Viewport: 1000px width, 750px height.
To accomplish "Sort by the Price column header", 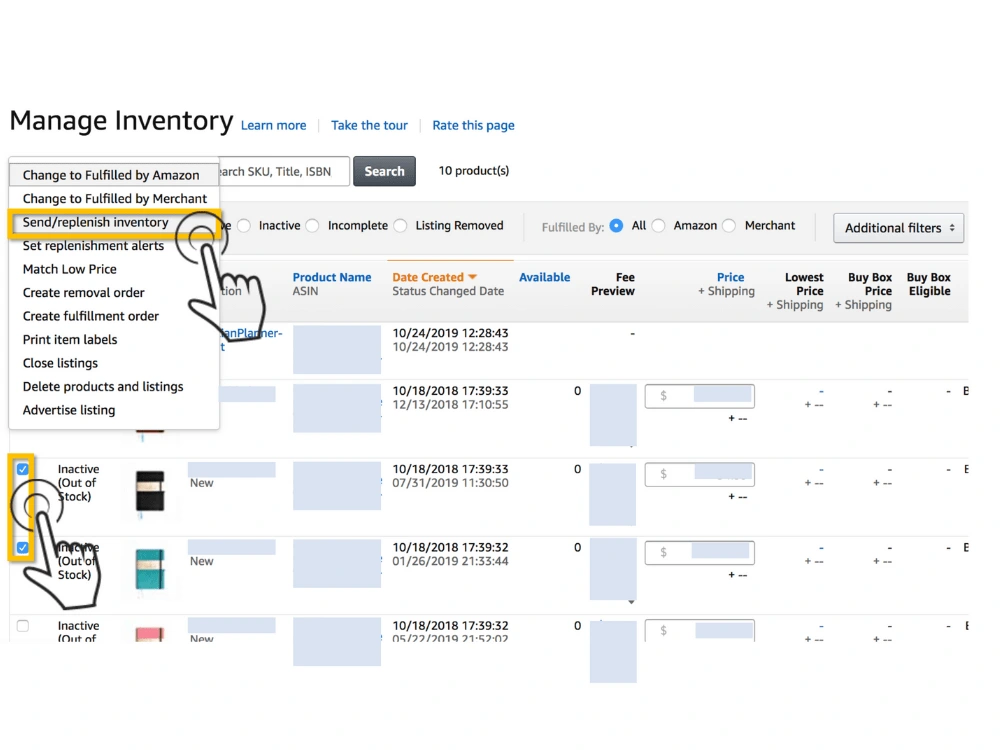I will click(730, 277).
